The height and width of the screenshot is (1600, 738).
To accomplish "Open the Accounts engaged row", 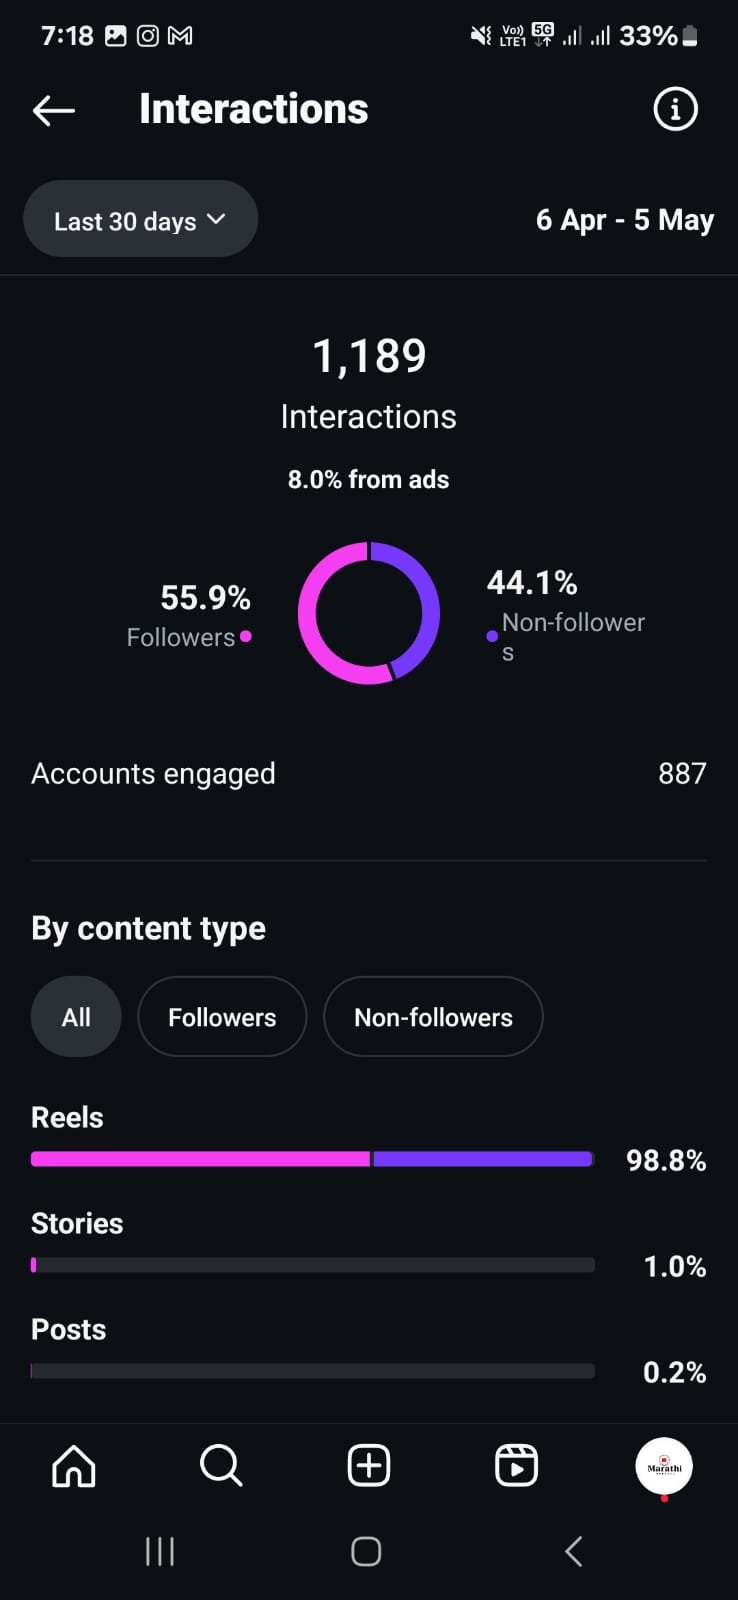I will tap(369, 773).
